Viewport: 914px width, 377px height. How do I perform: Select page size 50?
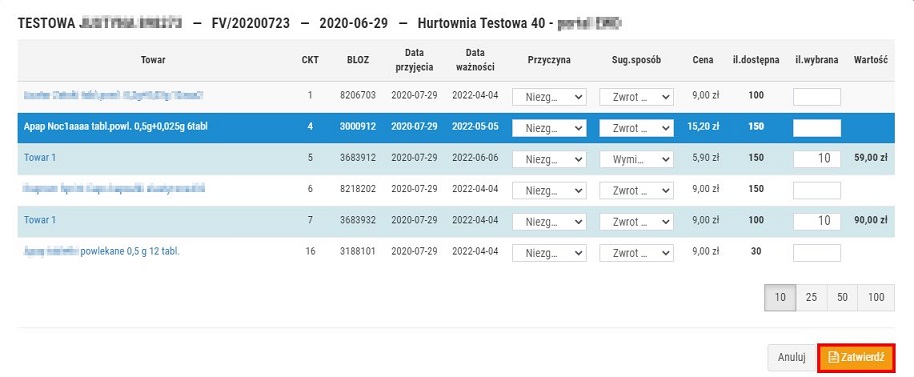[x=842, y=297]
